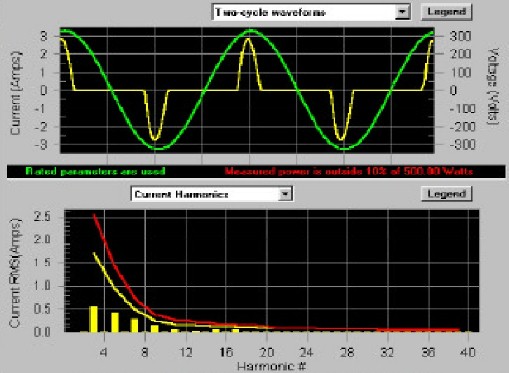Open the Legend for the harmonics graph
The width and height of the screenshot is (509, 373).
click(x=447, y=194)
